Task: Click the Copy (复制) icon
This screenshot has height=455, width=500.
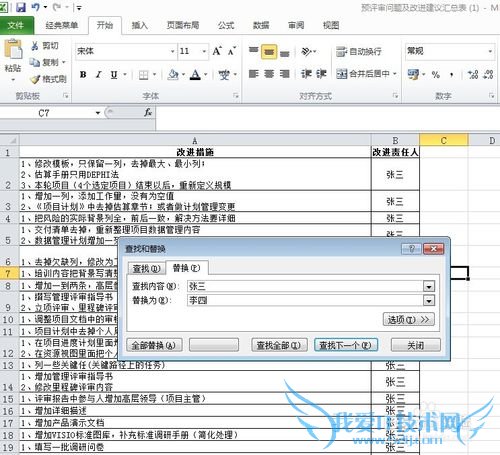Action: click(35, 62)
